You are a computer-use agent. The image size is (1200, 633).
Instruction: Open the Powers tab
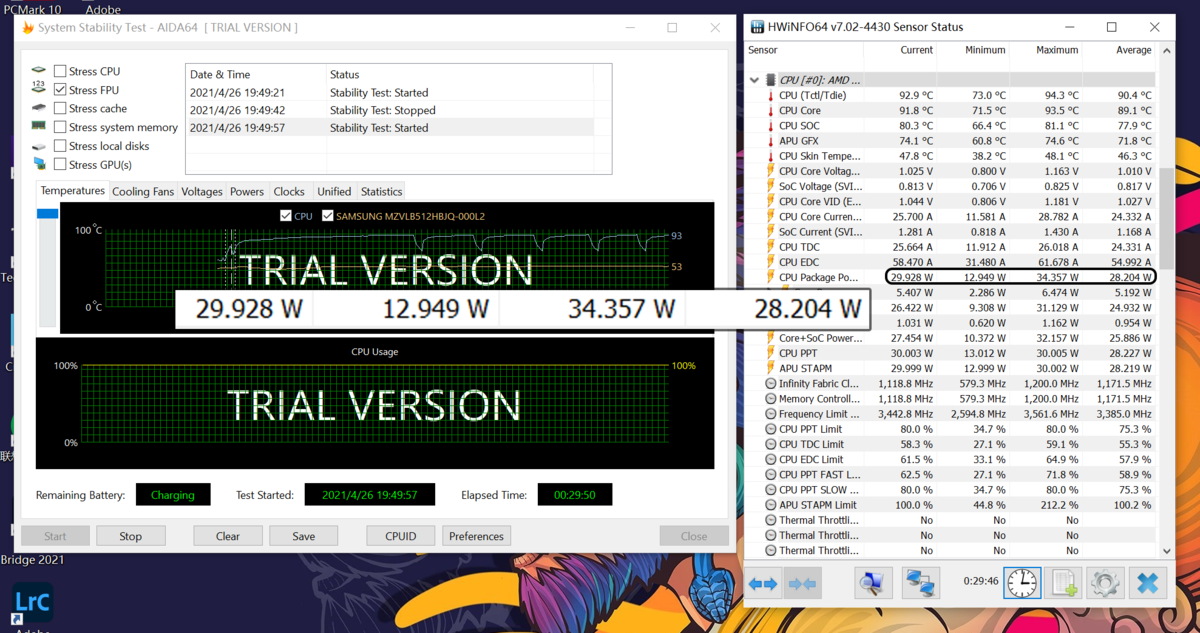pos(247,192)
